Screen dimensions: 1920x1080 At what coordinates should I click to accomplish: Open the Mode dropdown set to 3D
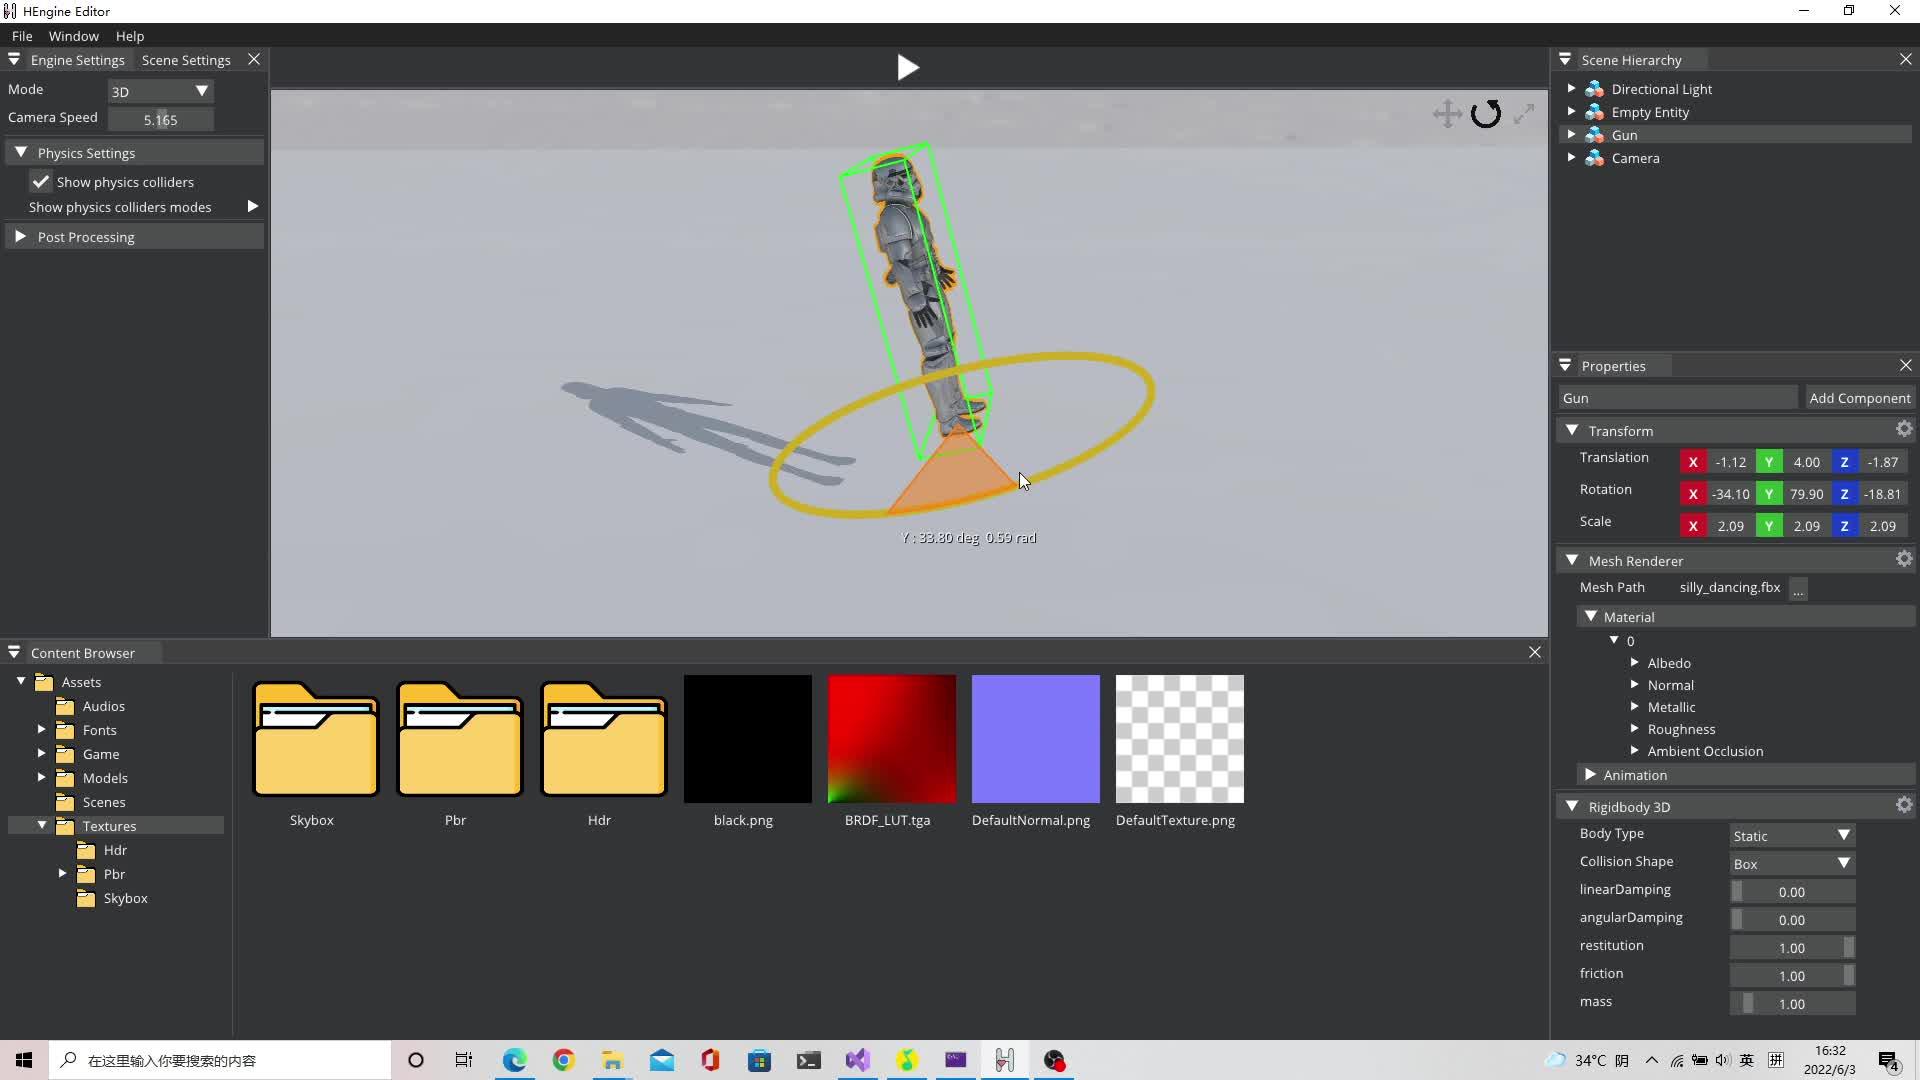pos(160,91)
